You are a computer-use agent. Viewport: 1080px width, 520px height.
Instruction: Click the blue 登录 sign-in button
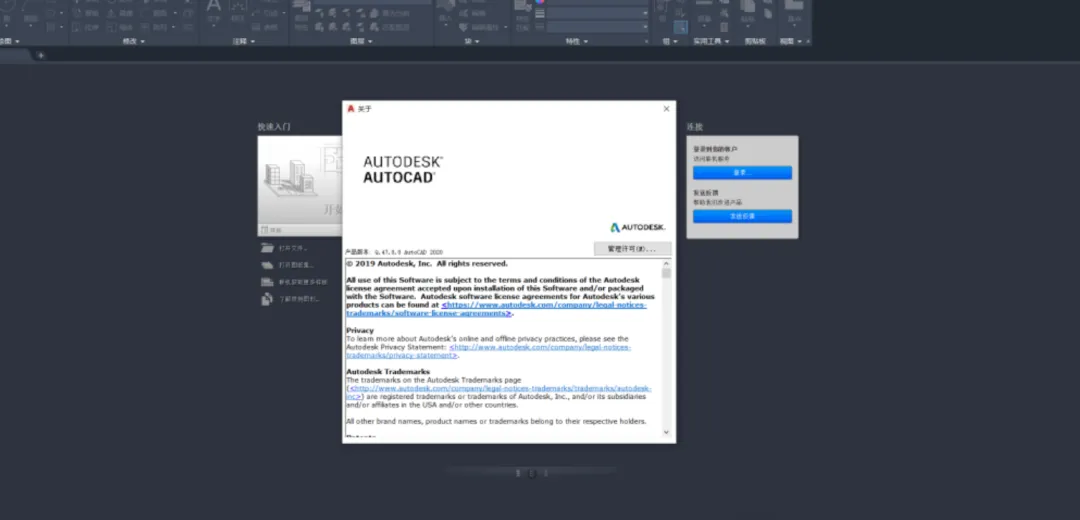click(742, 172)
